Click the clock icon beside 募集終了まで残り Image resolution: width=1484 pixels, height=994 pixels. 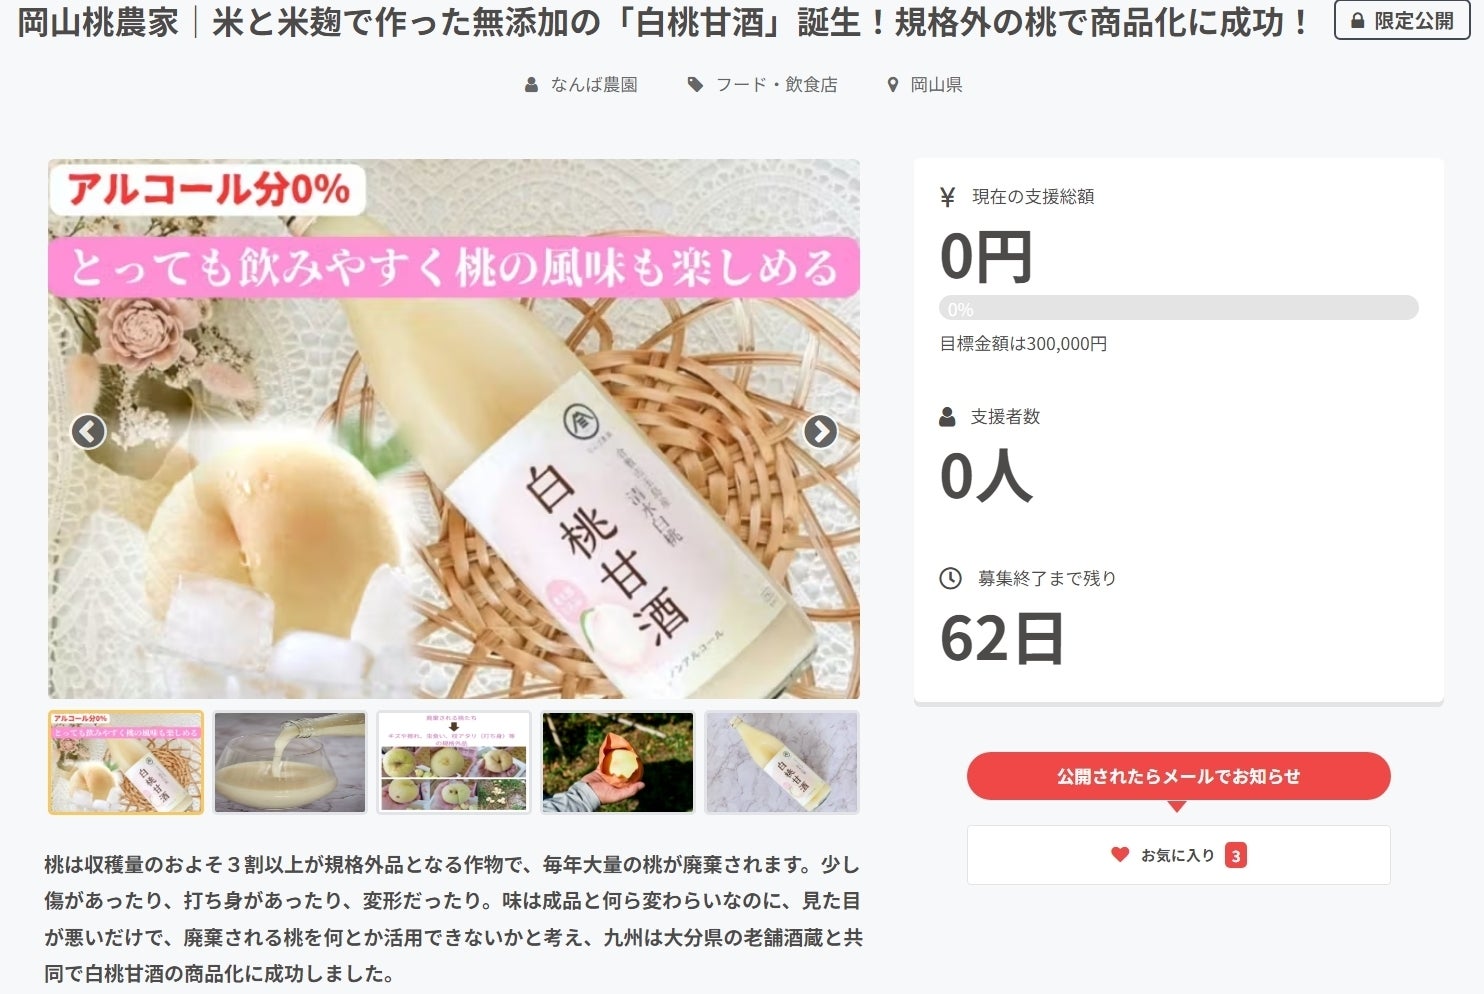pyautogui.click(x=950, y=578)
